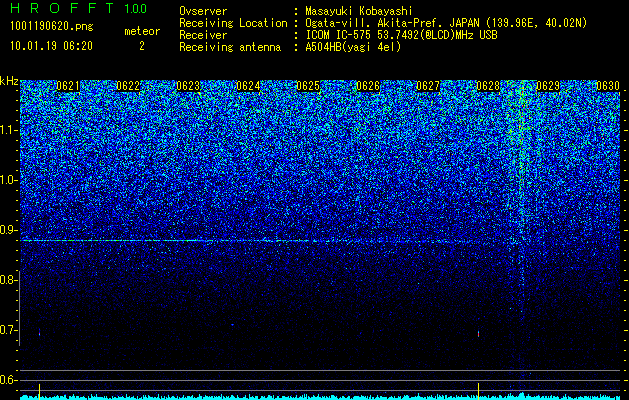Click the 1.1 kHz frequency label
The height and width of the screenshot is (400, 629).
(x=9, y=130)
